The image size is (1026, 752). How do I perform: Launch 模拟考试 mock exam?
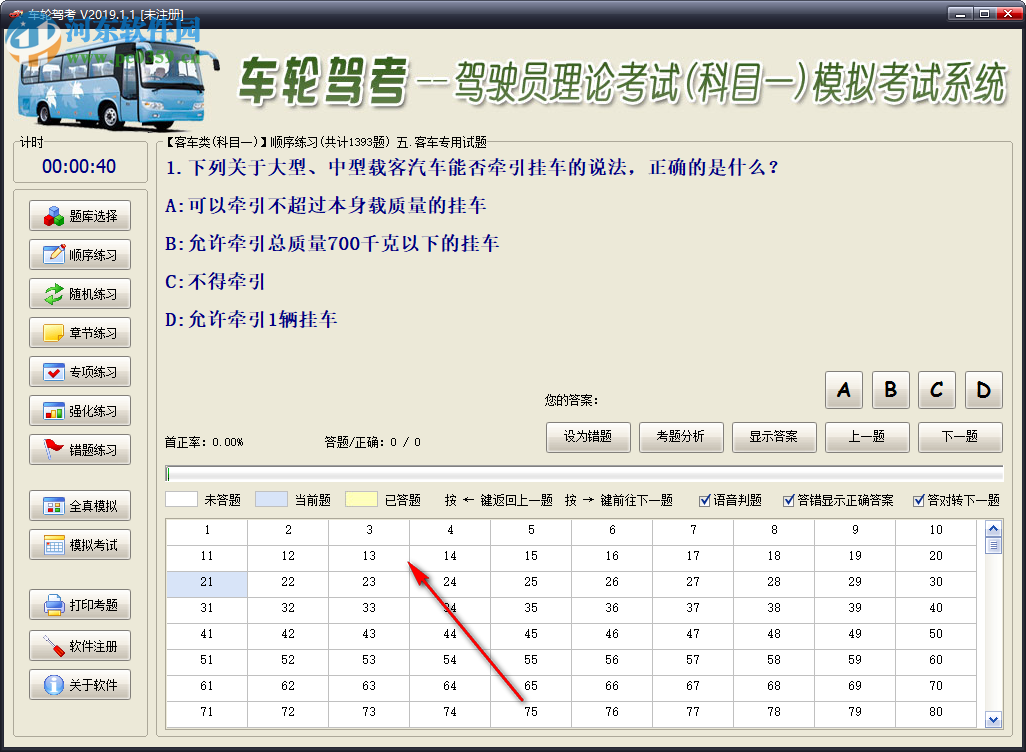tap(80, 545)
